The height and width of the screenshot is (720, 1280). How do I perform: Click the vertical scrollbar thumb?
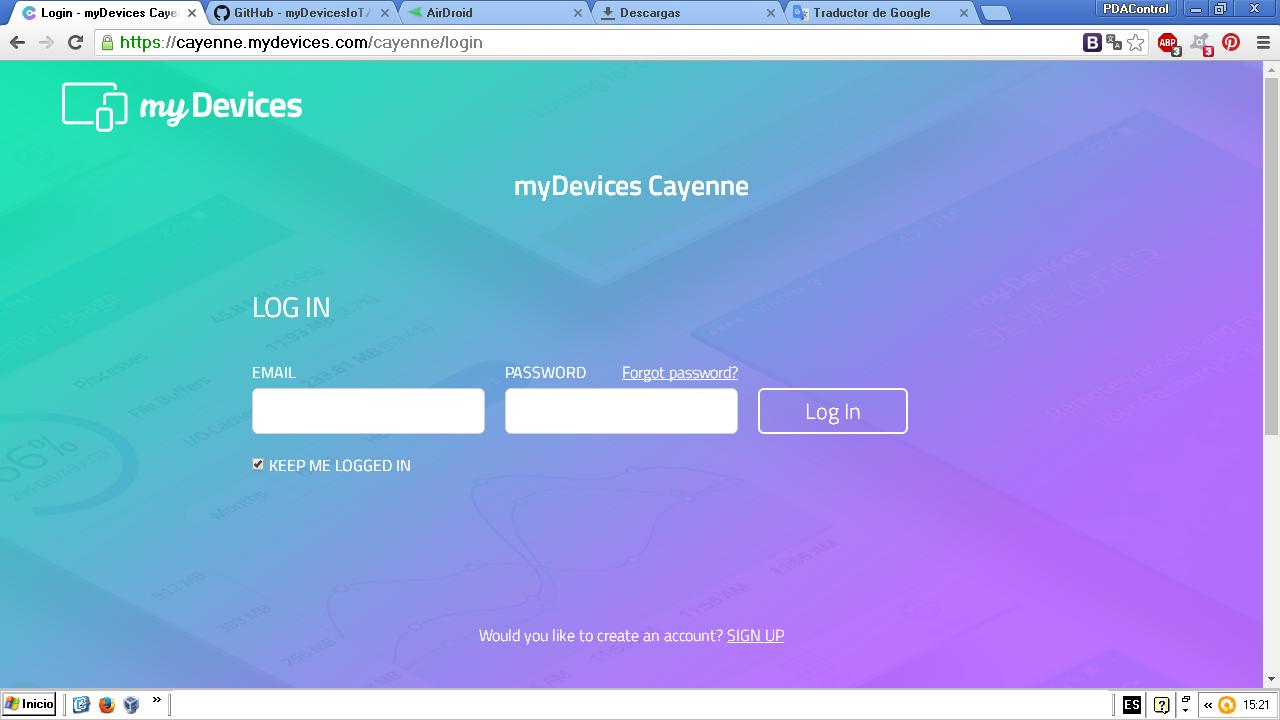(x=1271, y=255)
